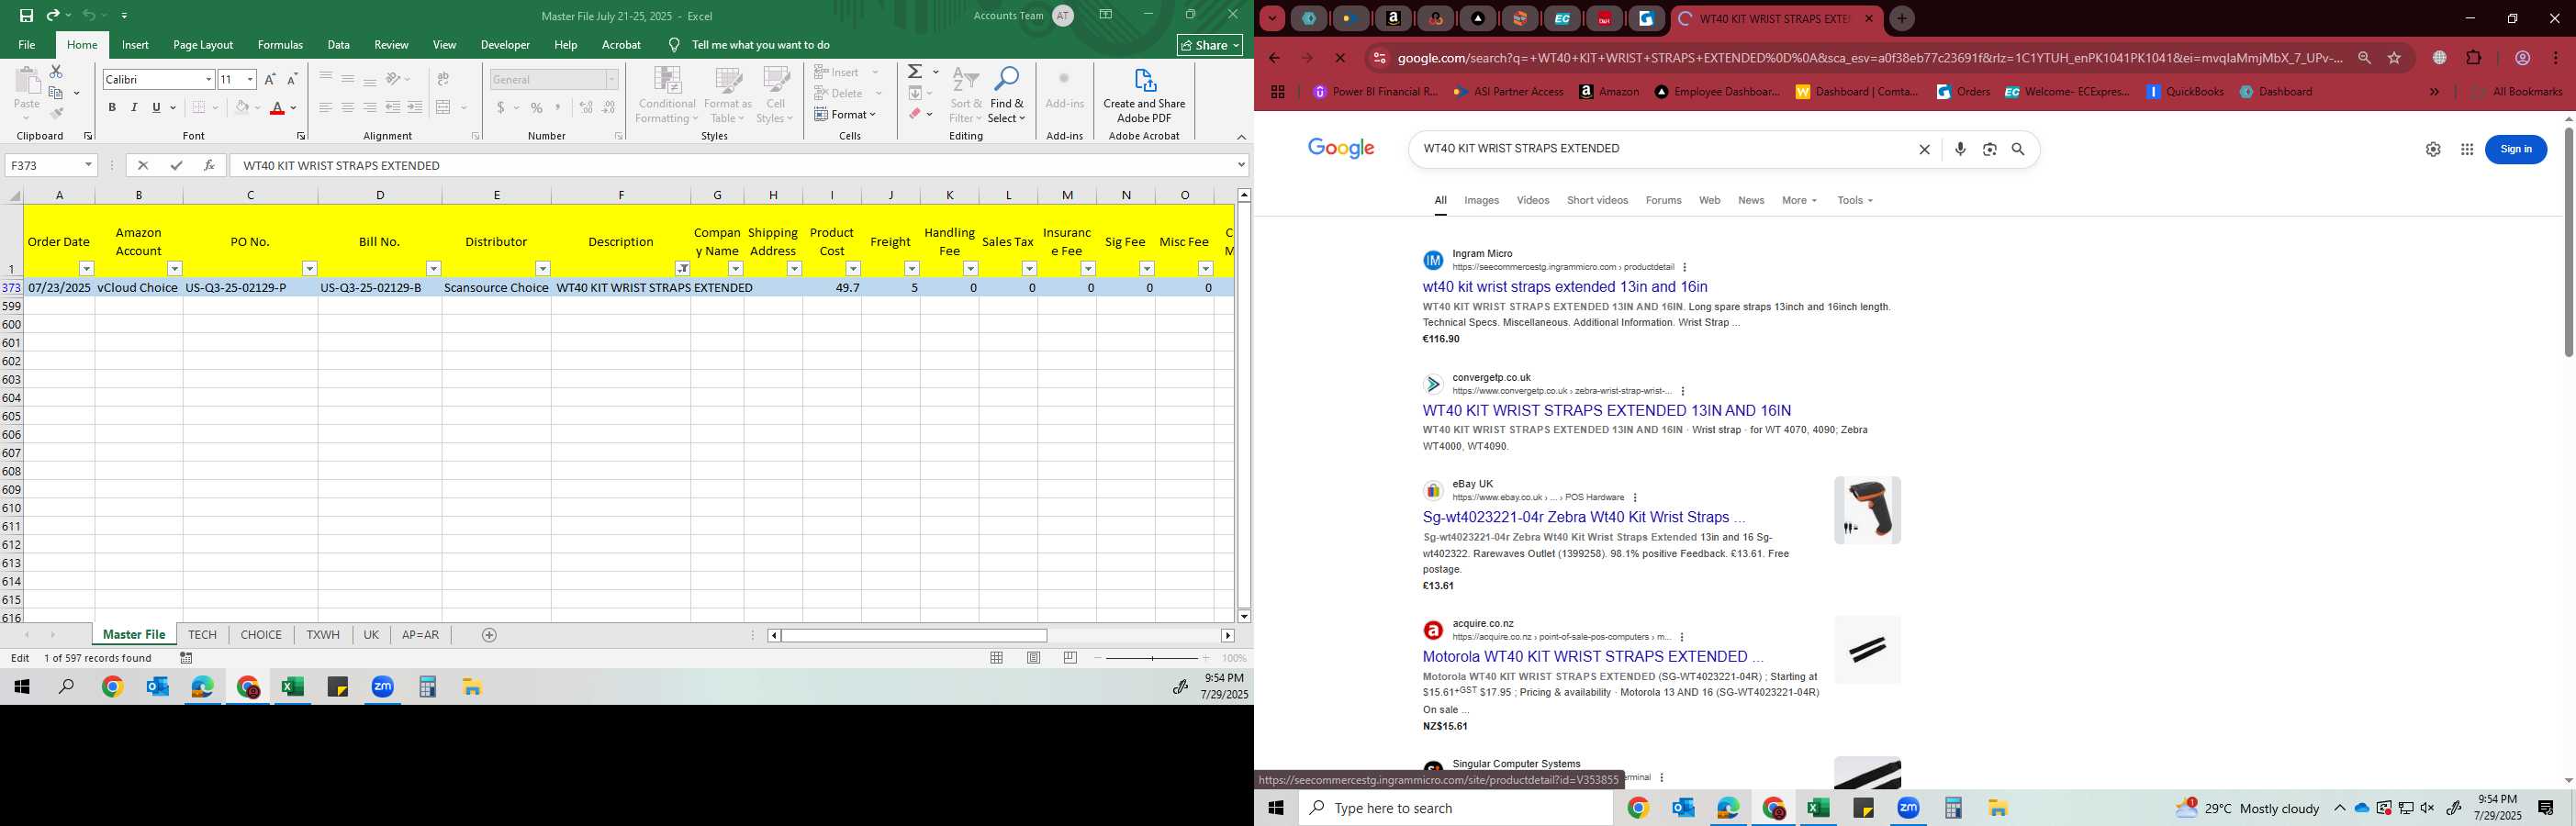Click the Google Sign in button

[2516, 149]
